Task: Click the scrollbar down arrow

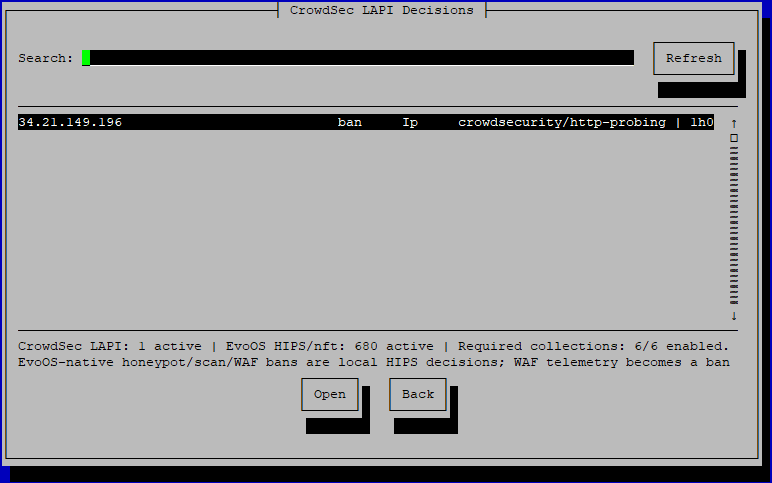Action: 734,316
